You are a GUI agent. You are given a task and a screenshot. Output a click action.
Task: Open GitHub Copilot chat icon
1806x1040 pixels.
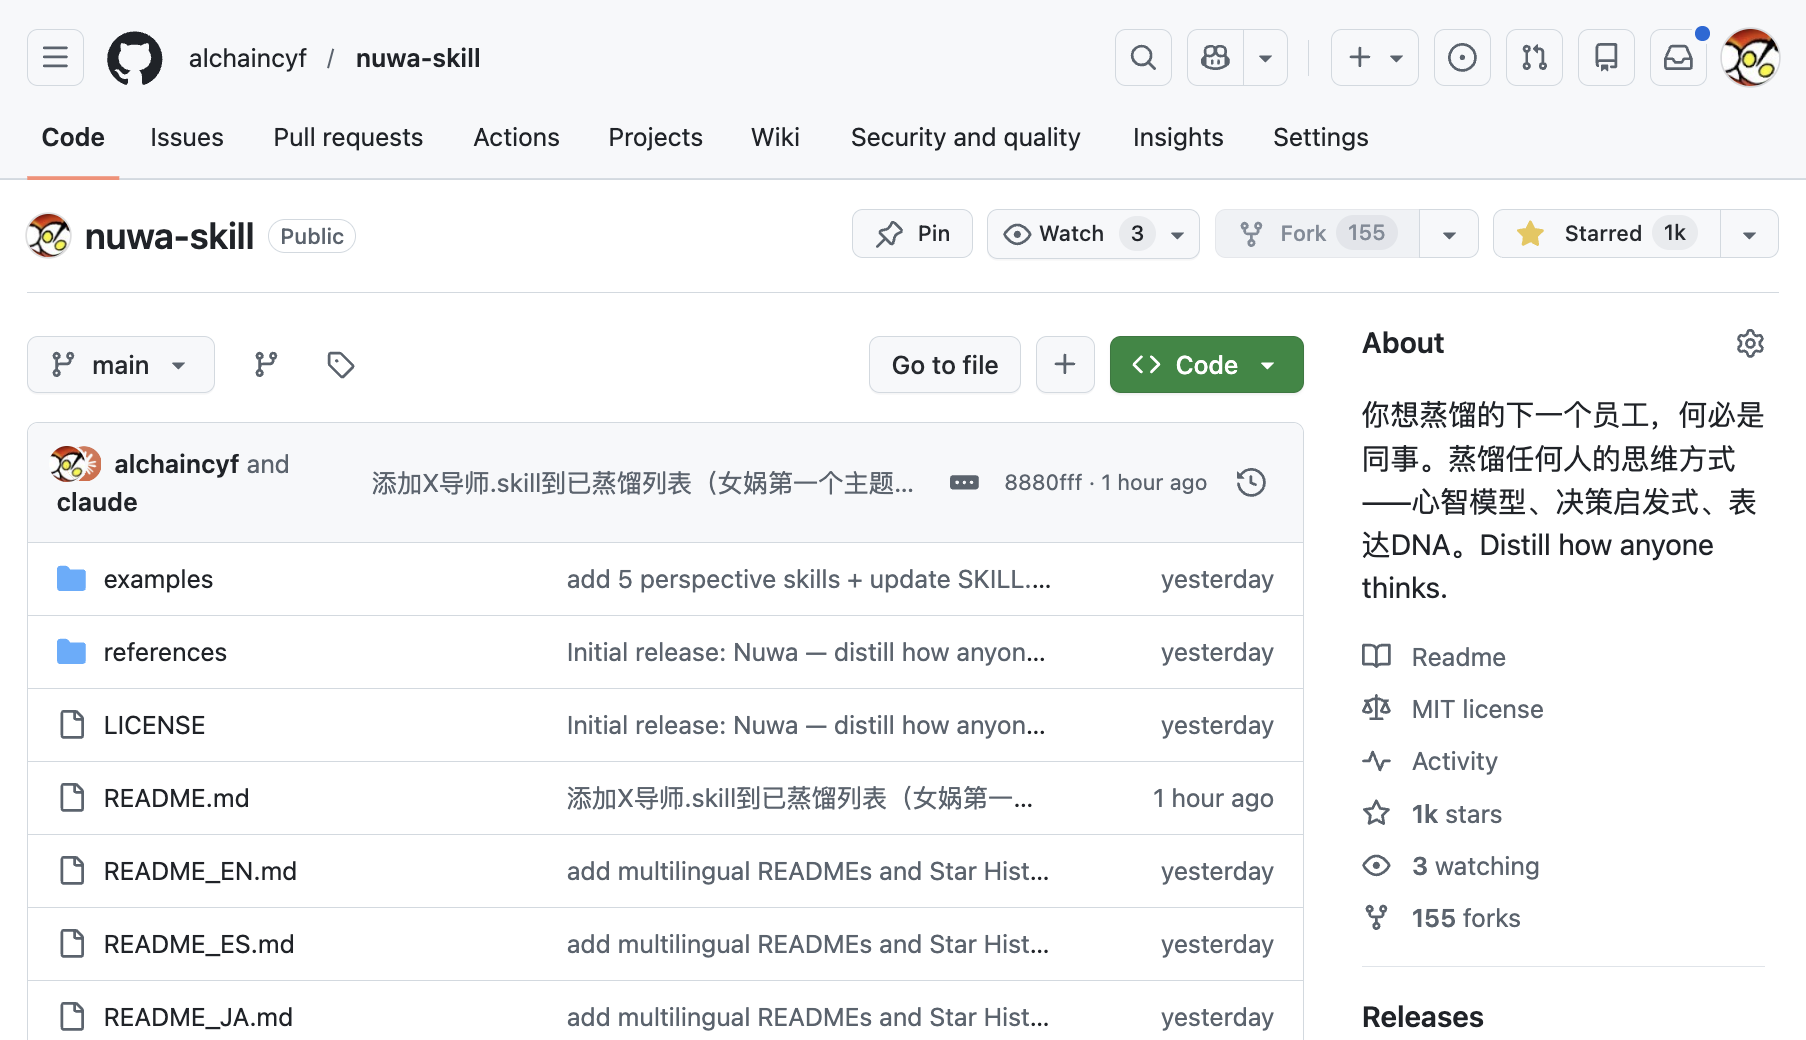click(x=1214, y=57)
